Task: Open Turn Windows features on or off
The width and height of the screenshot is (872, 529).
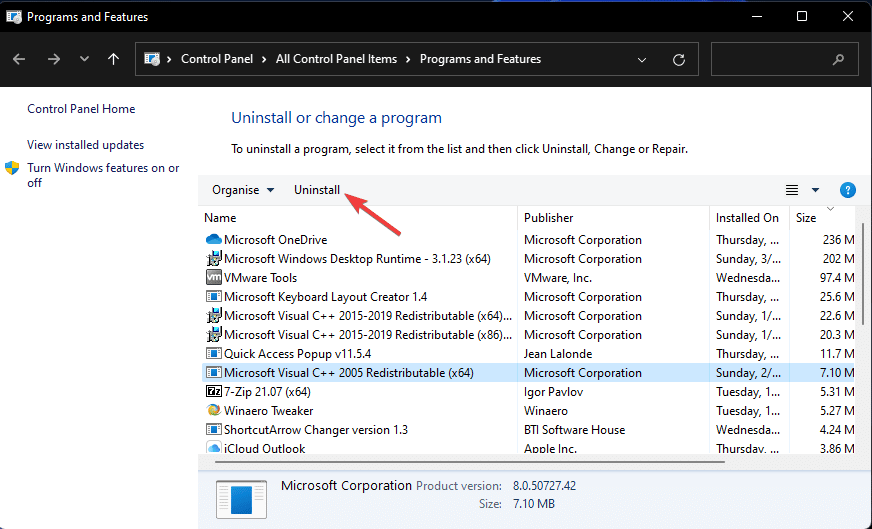Action: (103, 175)
